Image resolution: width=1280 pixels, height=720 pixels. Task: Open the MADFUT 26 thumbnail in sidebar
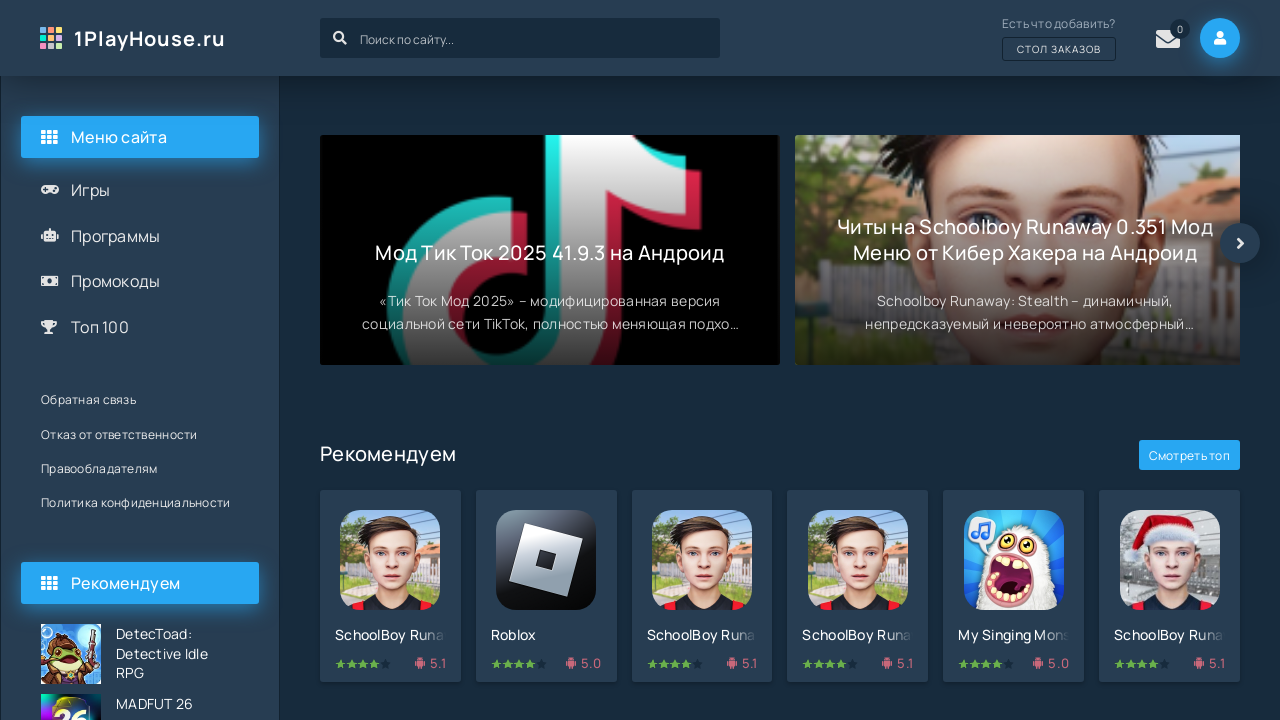coord(71,707)
